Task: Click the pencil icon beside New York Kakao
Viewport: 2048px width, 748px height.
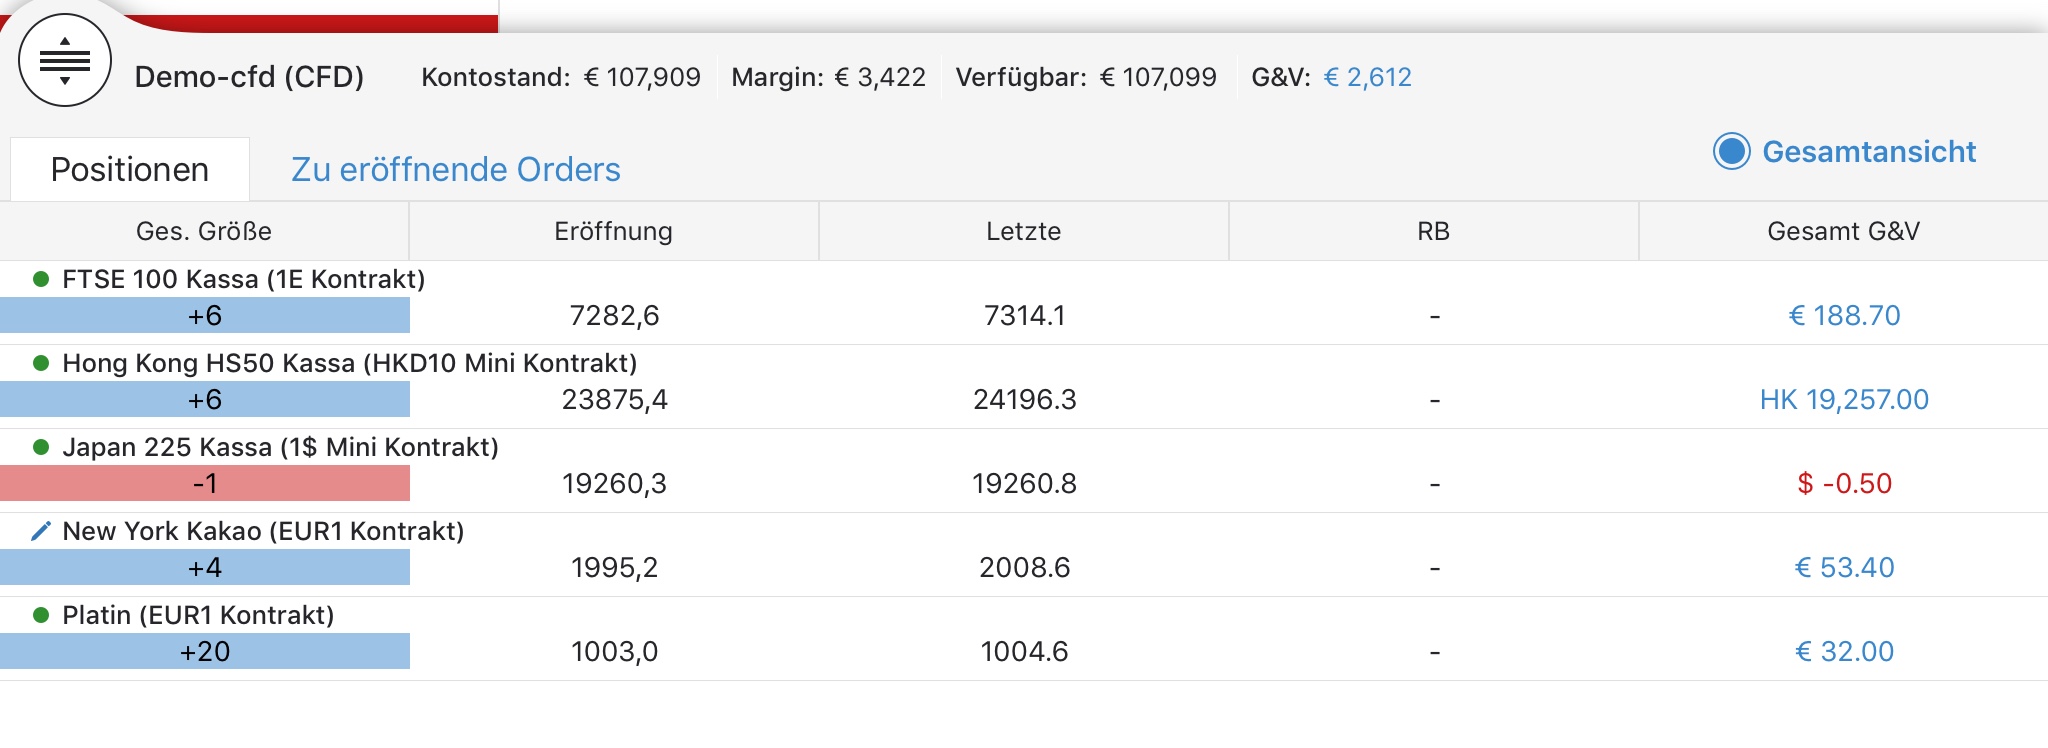Action: 41,531
